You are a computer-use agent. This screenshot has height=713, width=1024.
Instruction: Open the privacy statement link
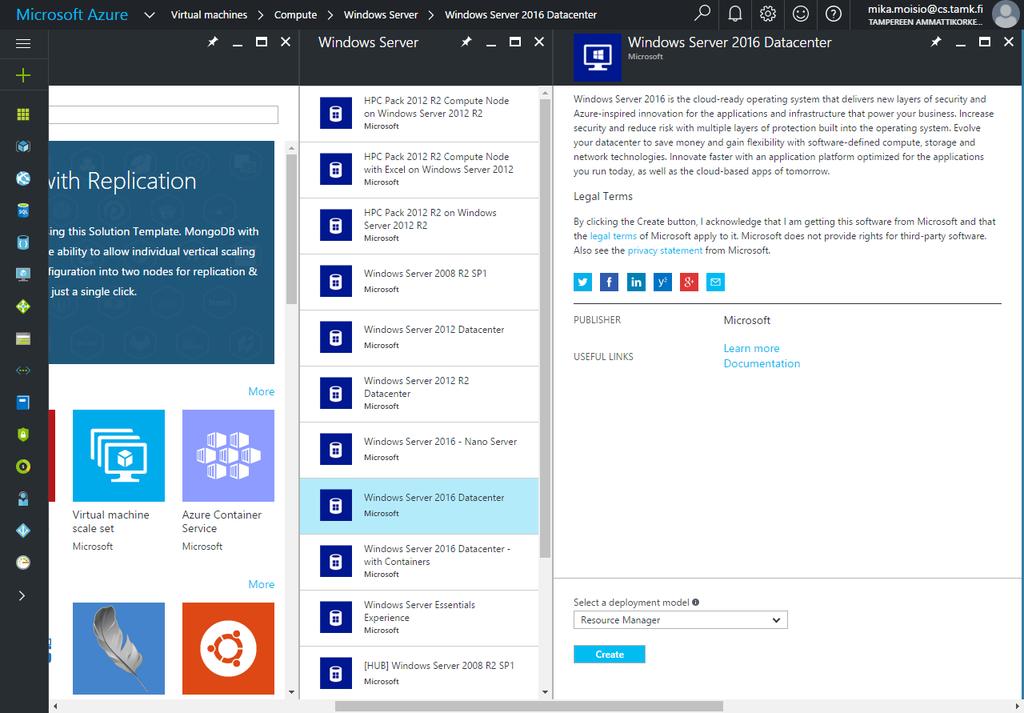665,250
